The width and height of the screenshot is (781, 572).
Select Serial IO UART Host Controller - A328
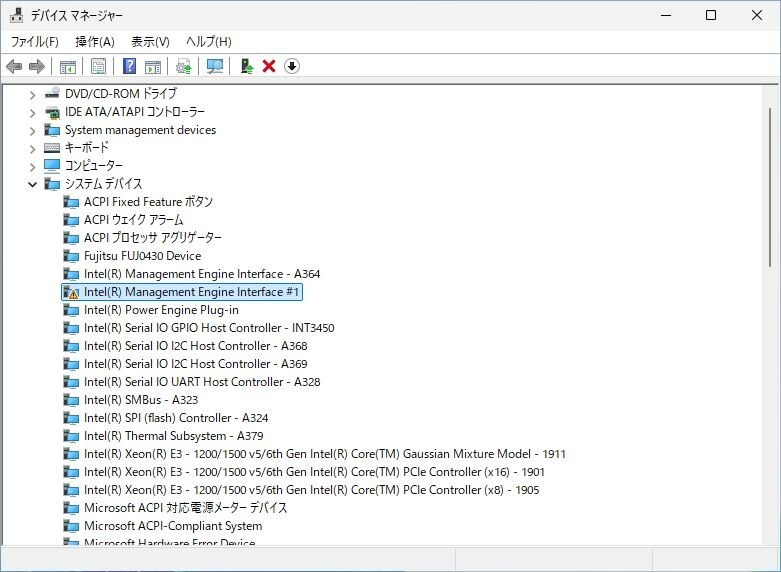click(202, 382)
